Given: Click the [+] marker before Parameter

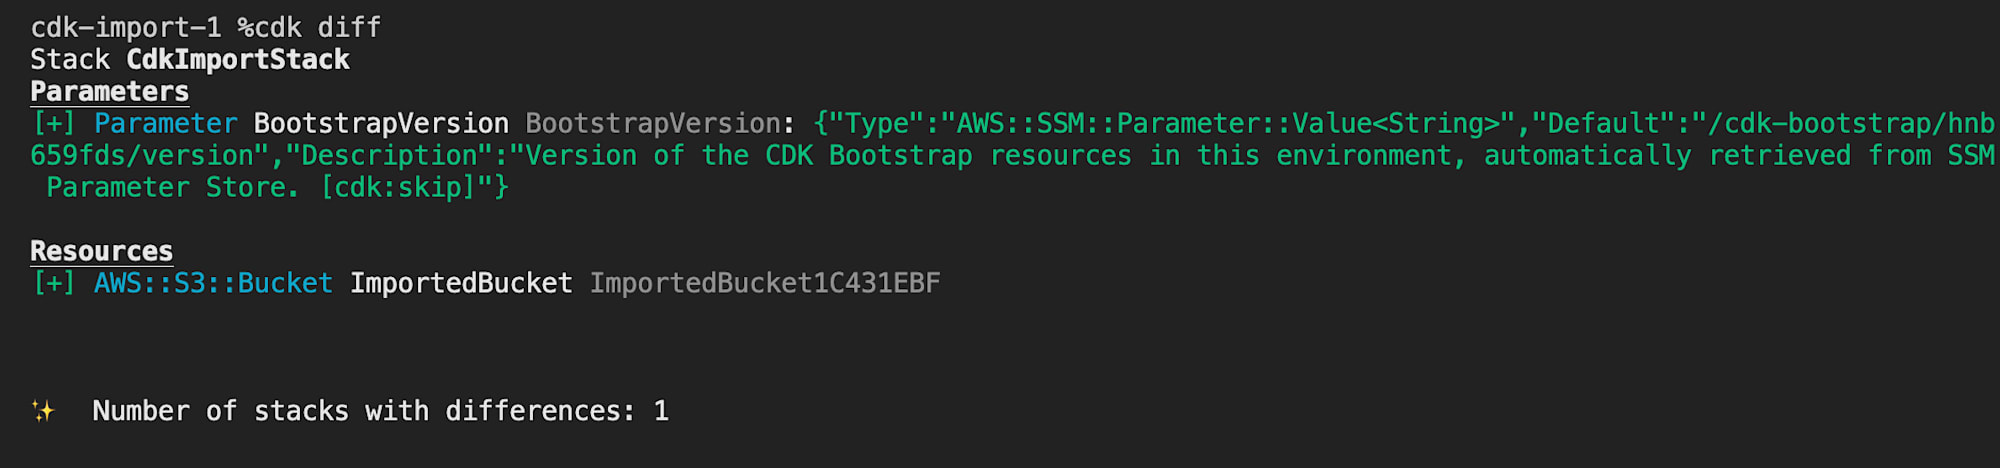Looking at the screenshot, I should tap(54, 123).
